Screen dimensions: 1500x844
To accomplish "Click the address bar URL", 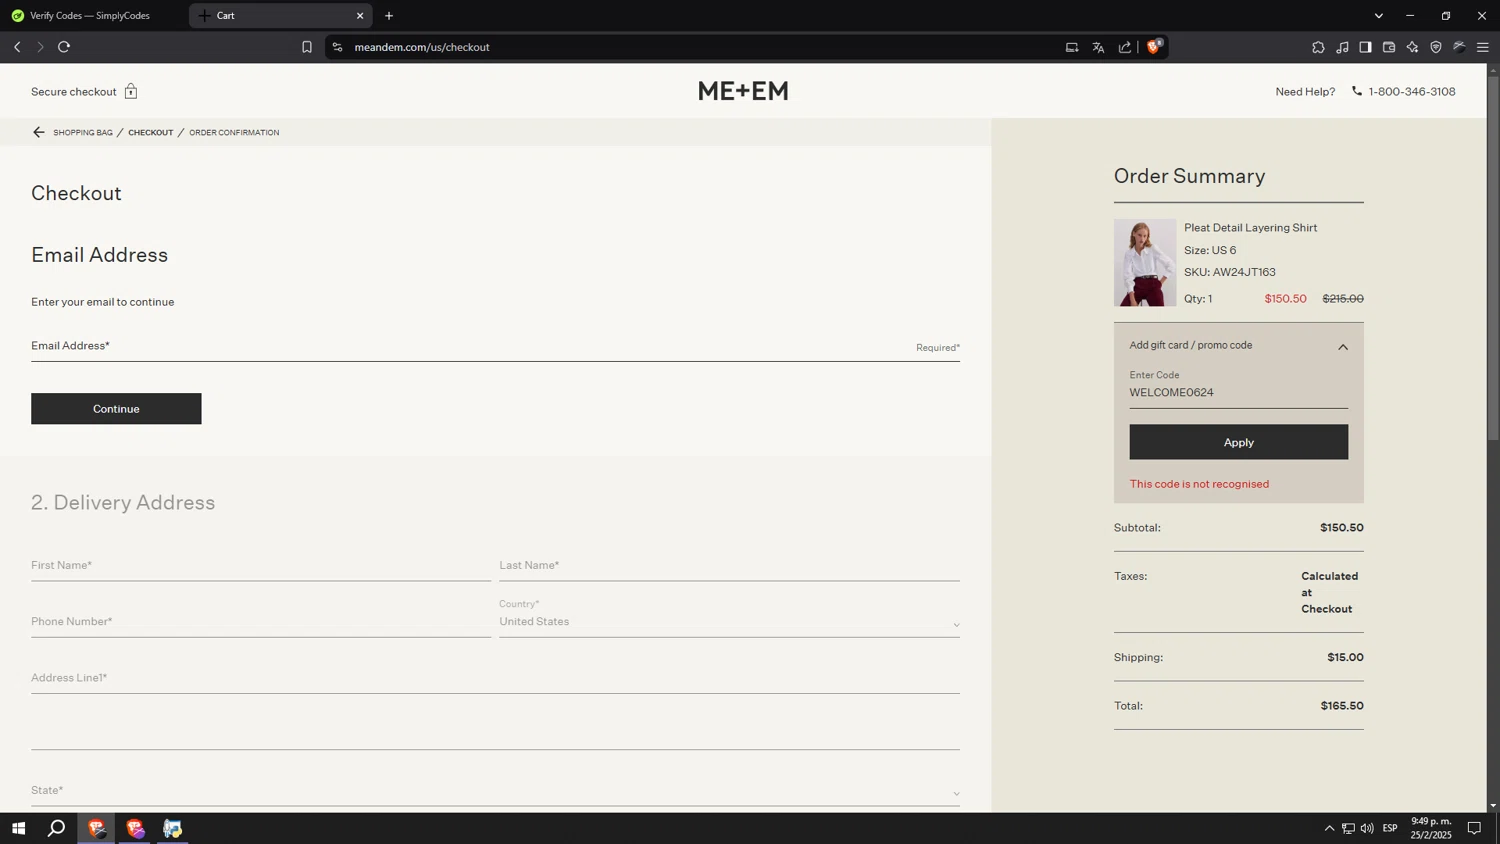I will 422,47.
